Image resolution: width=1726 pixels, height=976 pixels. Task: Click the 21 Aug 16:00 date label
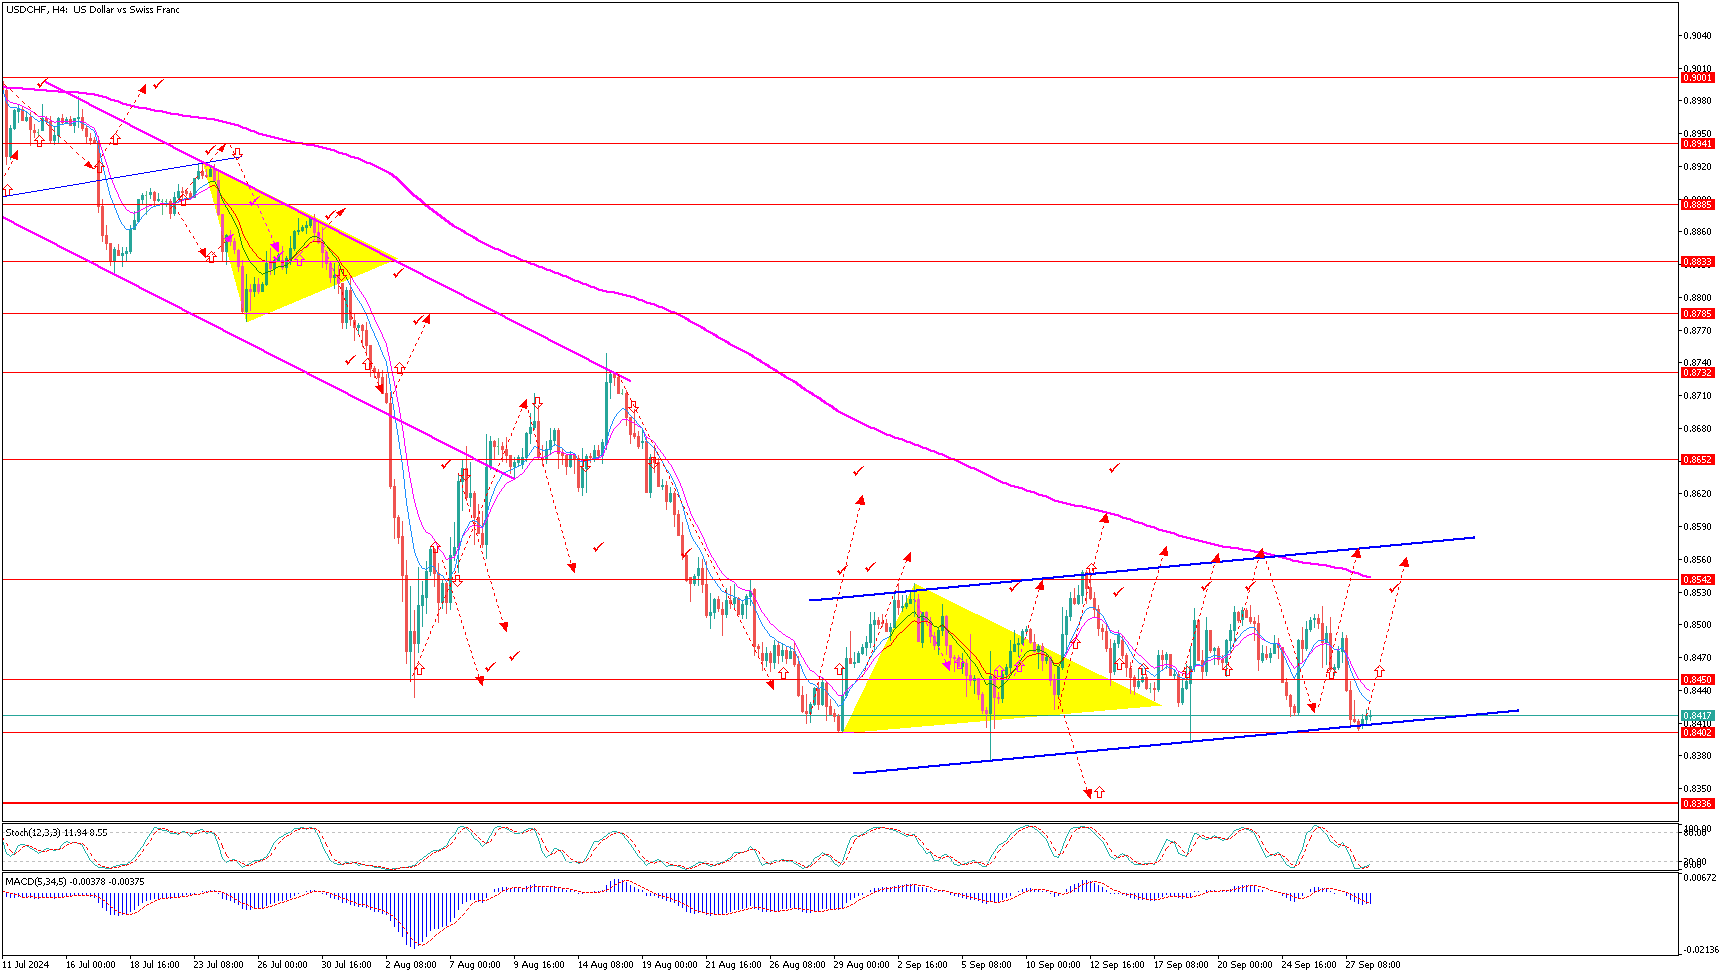click(x=731, y=965)
